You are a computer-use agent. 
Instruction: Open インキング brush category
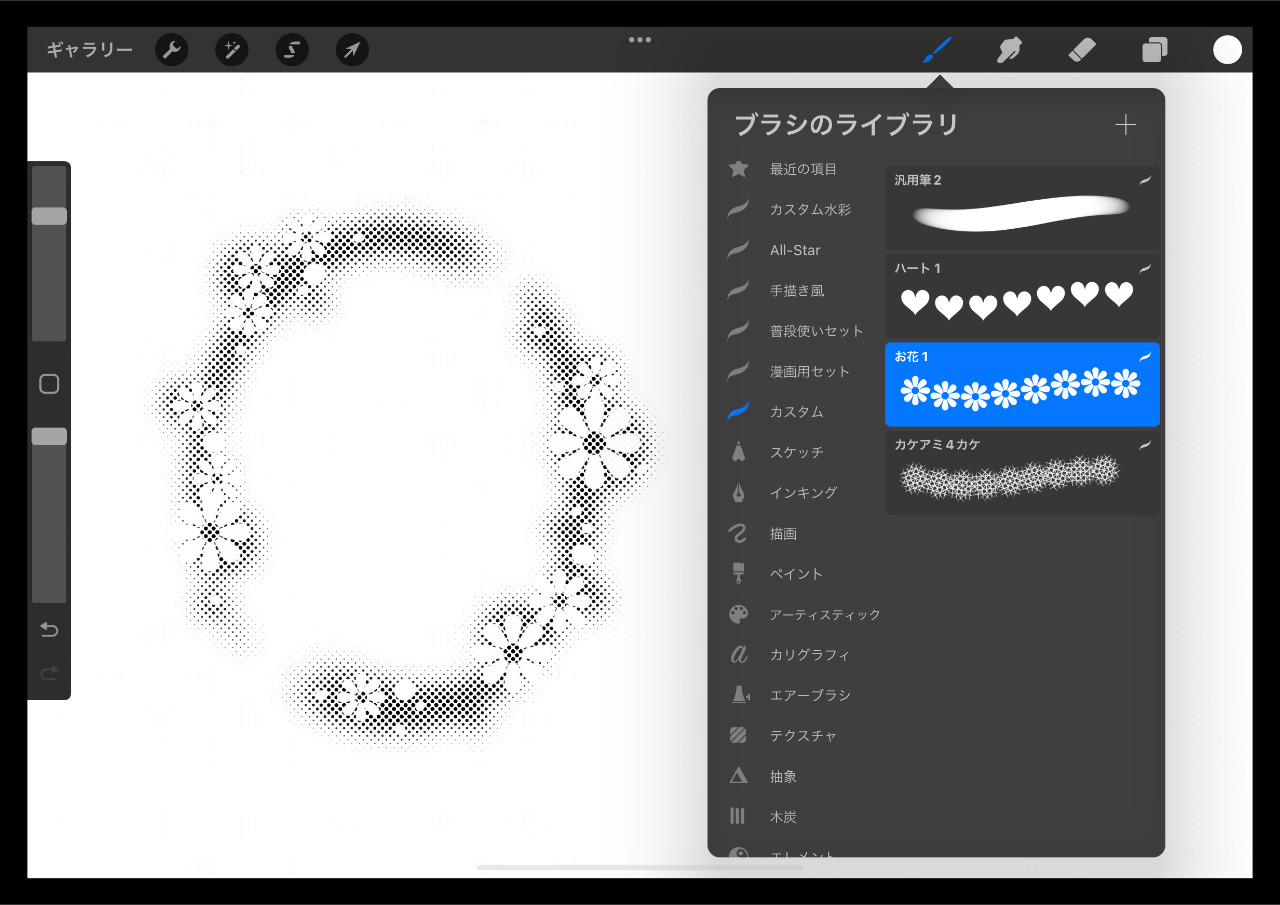click(x=783, y=492)
